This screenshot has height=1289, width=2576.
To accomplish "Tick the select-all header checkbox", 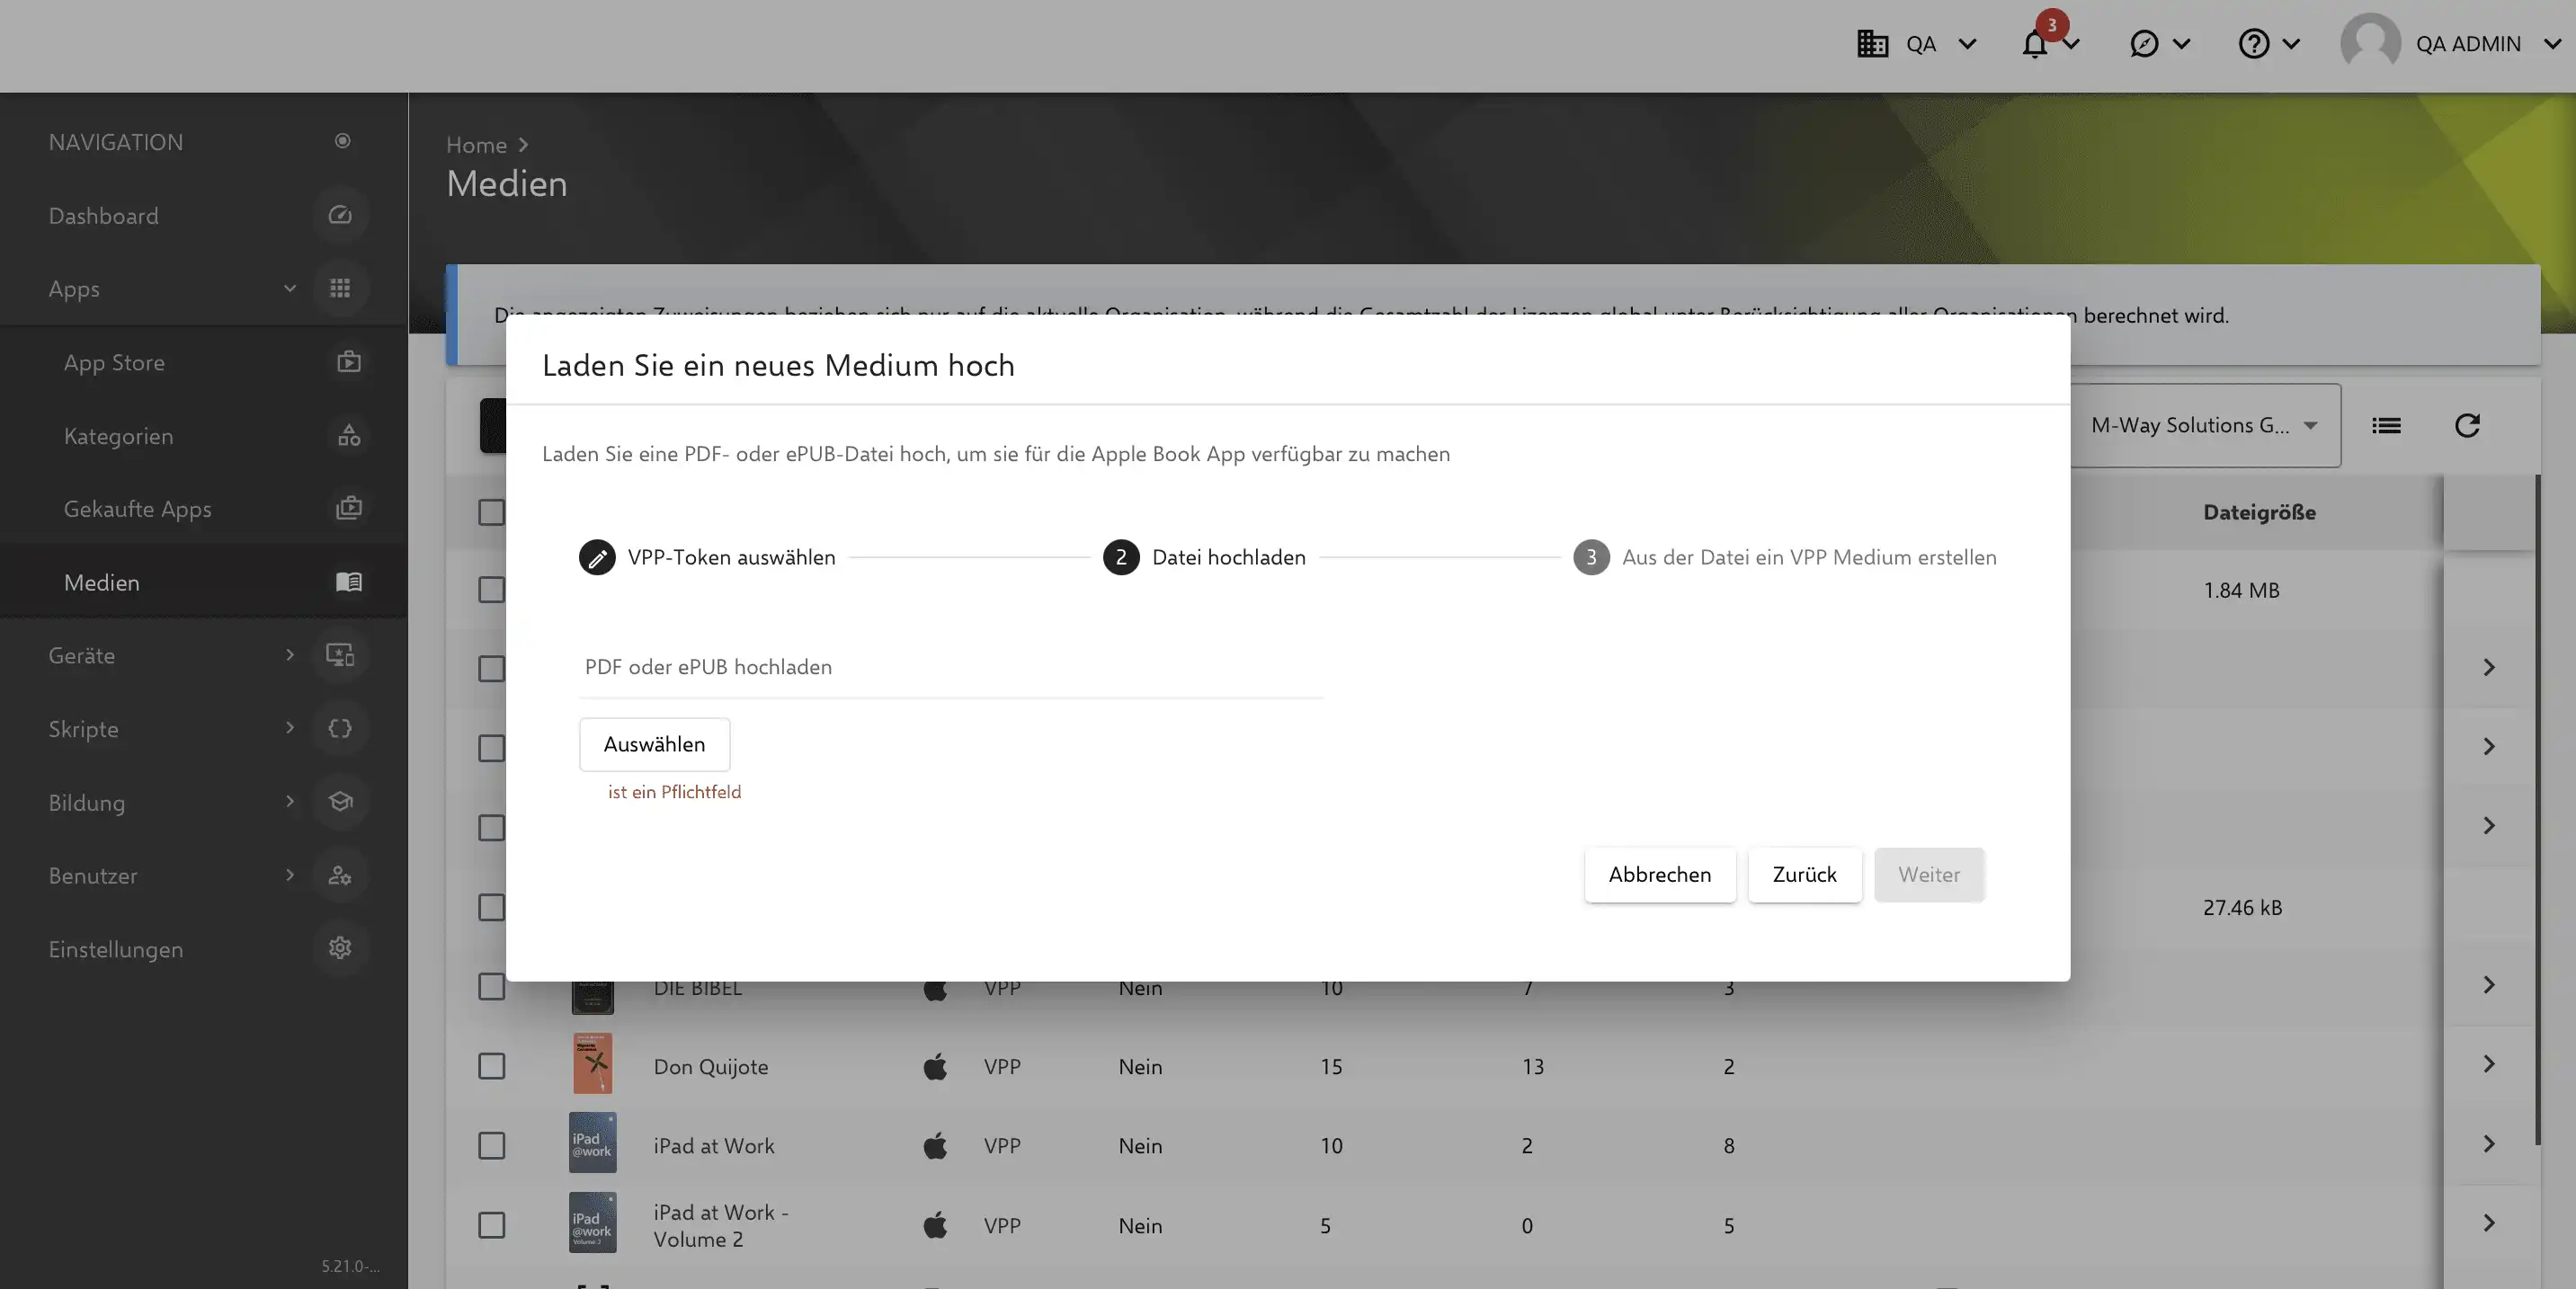I will 491,512.
